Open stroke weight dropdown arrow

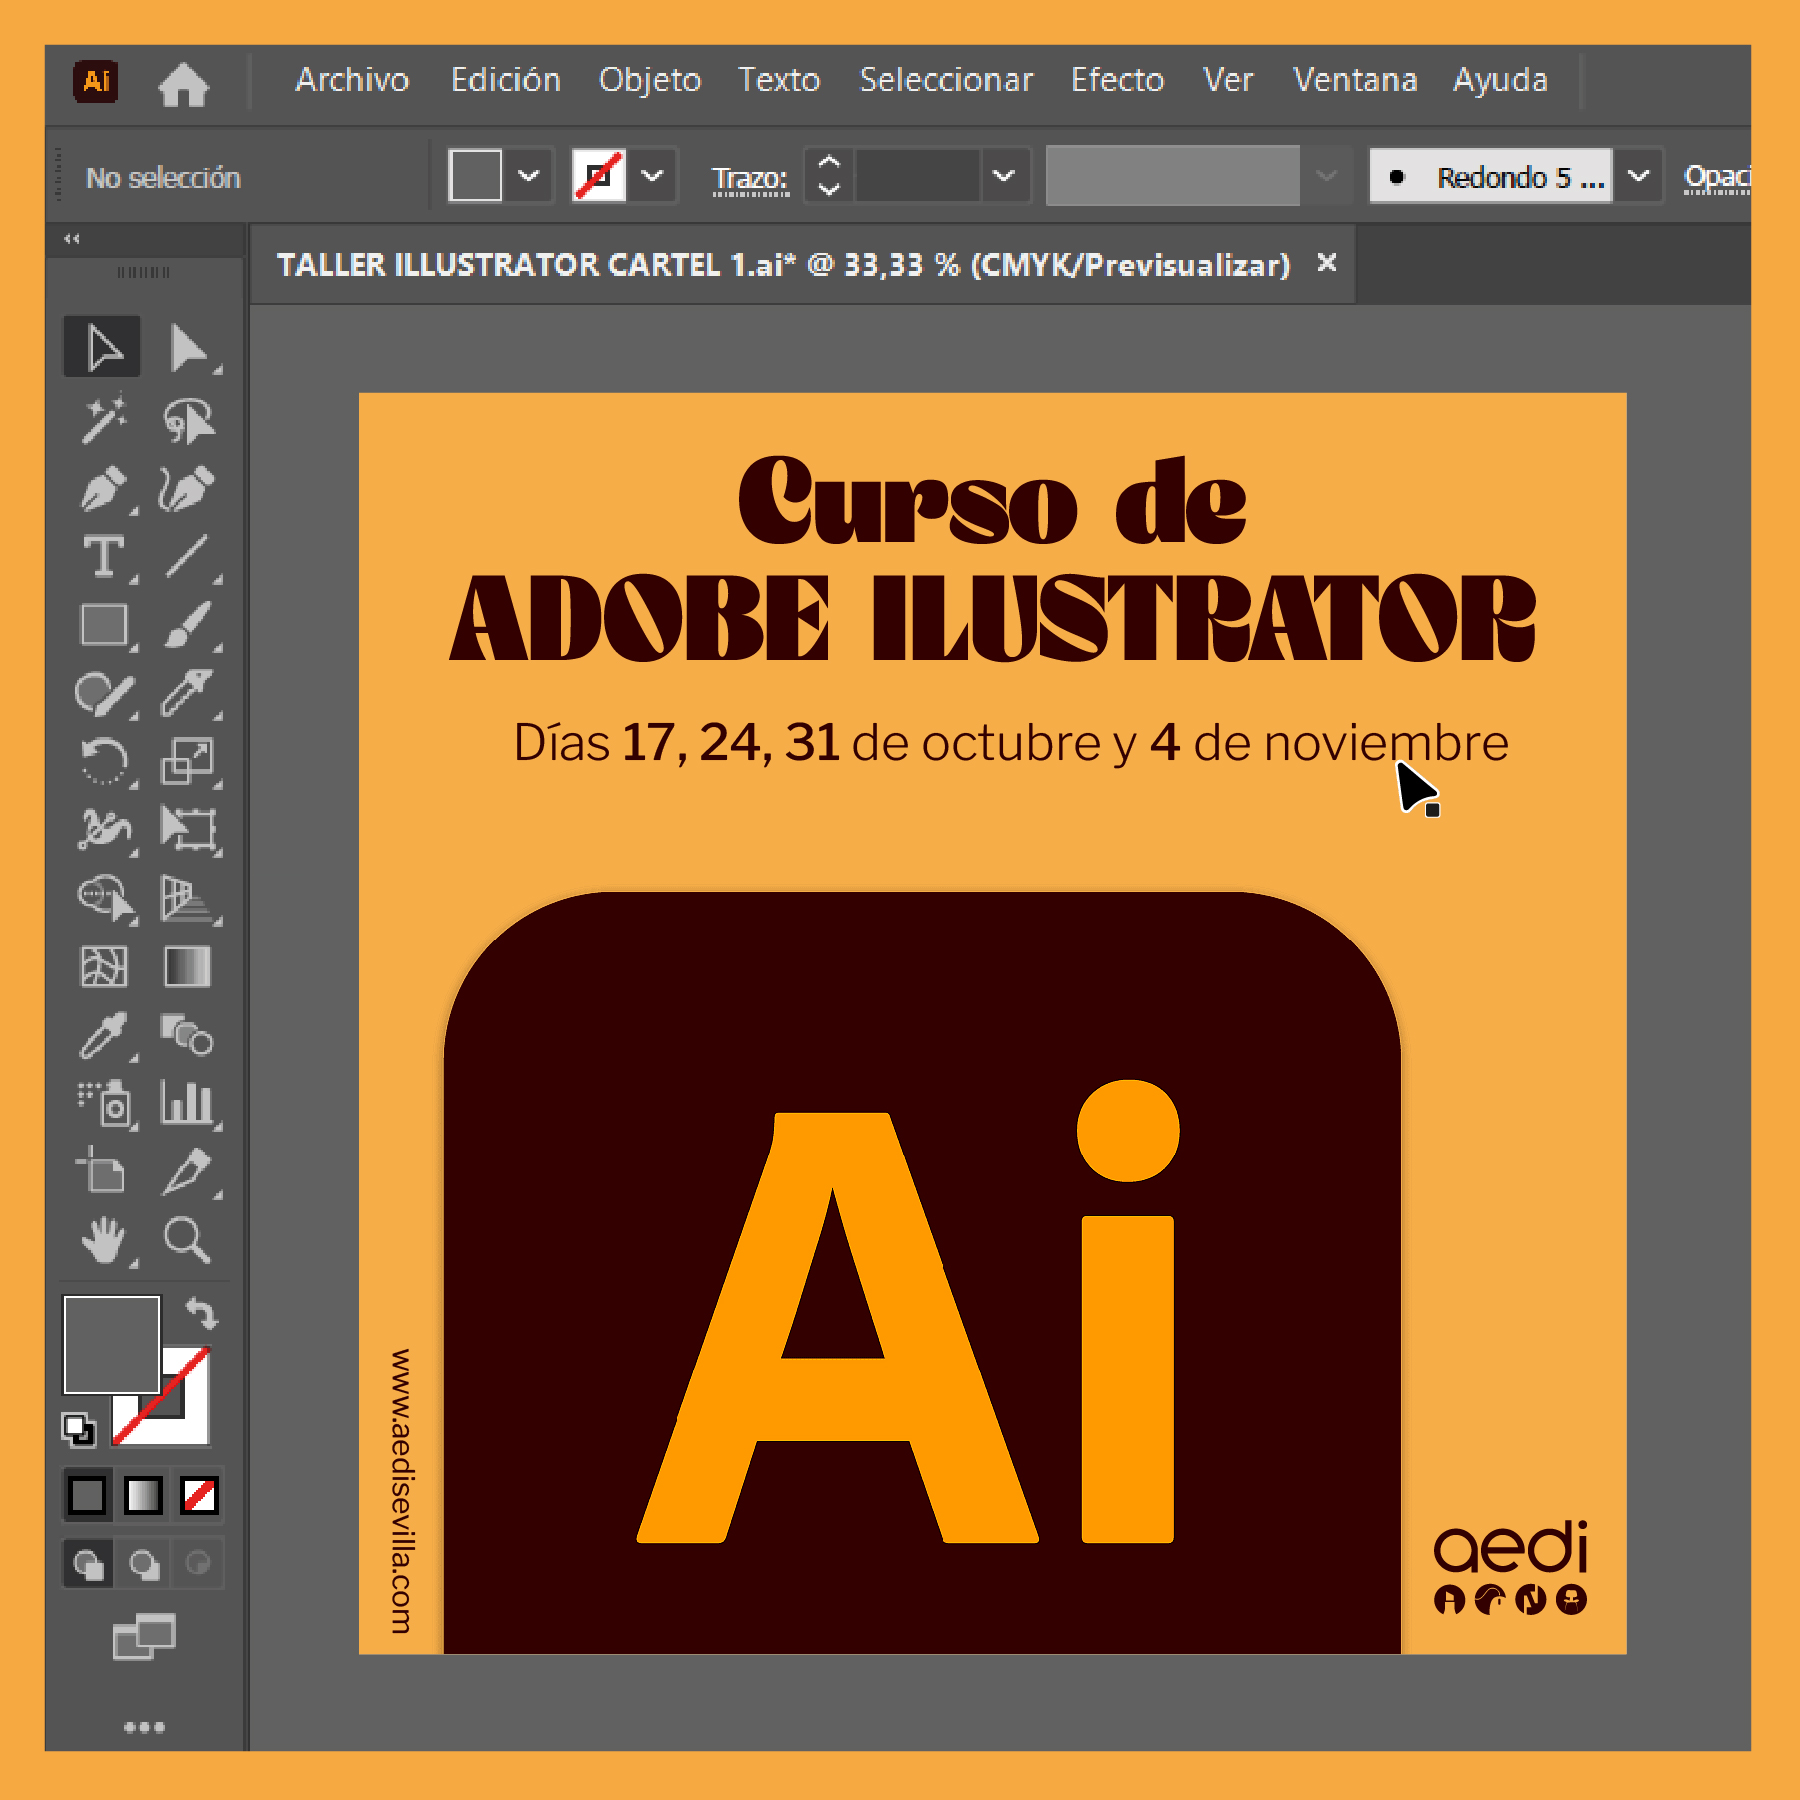1003,176
